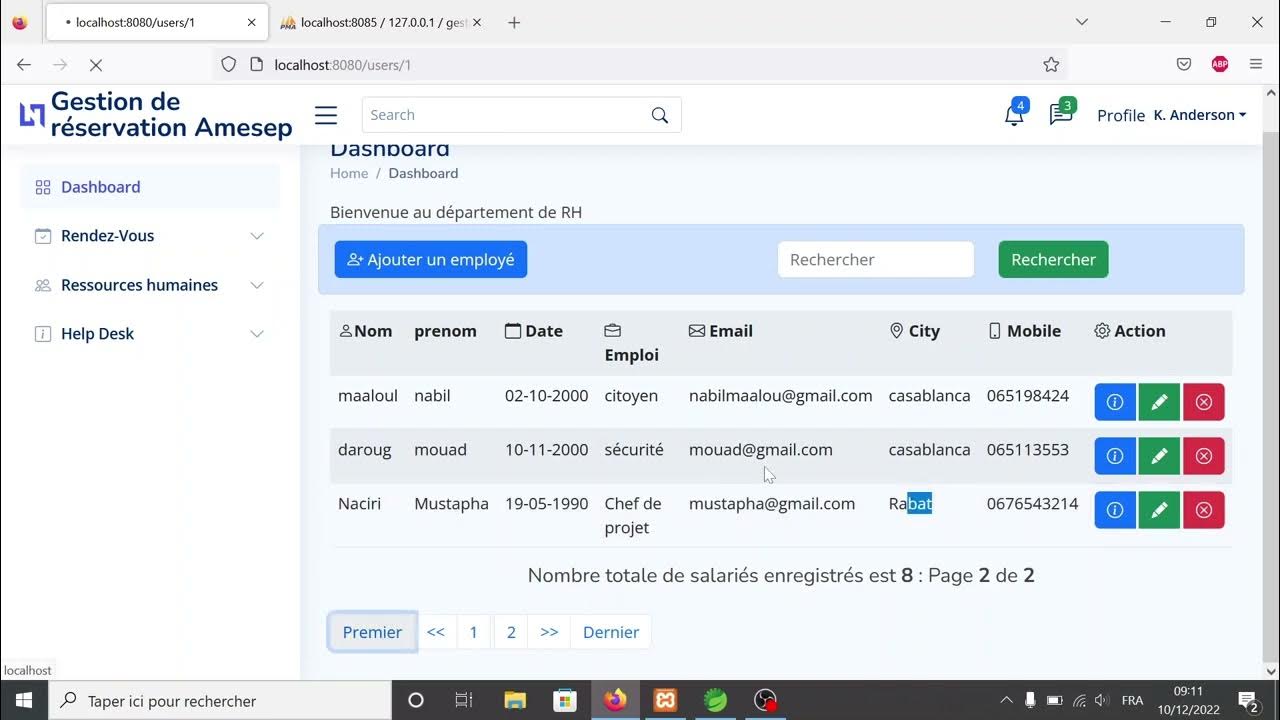Image resolution: width=1280 pixels, height=720 pixels.
Task: Edit employee Naciri Mustapha
Action: pyautogui.click(x=1159, y=510)
